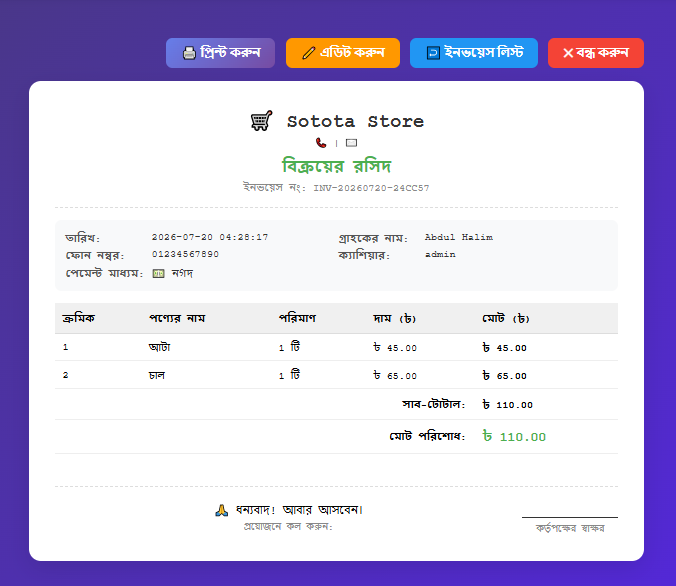Click the green total paid ৳ 110.00
The image size is (676, 586).
pyautogui.click(x=514, y=437)
